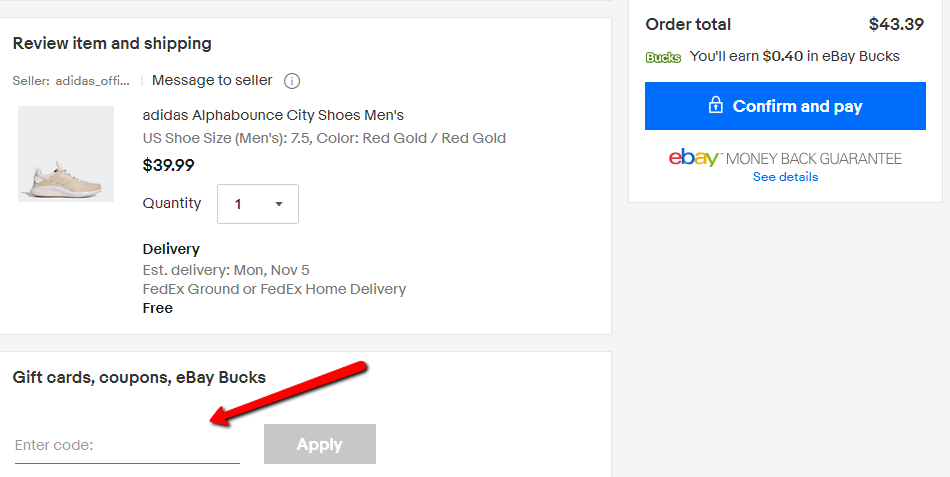
Task: Expand the Quantity dropdown arrow
Action: pos(279,204)
